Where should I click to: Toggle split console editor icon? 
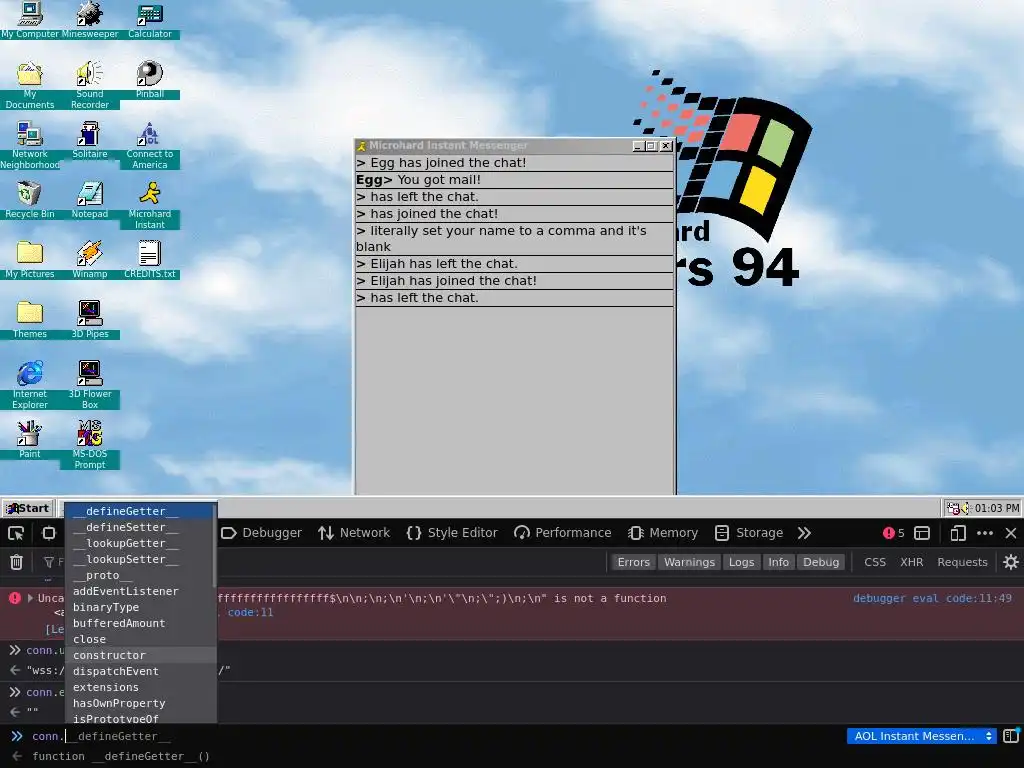(x=1011, y=736)
